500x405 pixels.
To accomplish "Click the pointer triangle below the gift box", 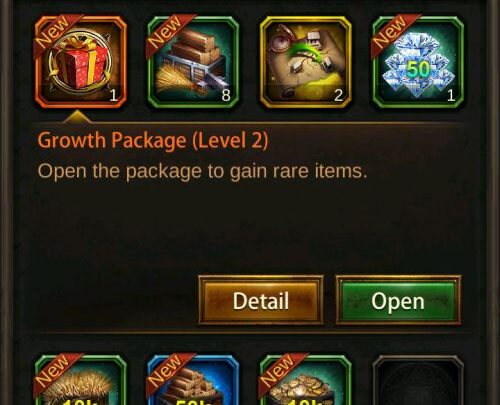I will [x=77, y=116].
